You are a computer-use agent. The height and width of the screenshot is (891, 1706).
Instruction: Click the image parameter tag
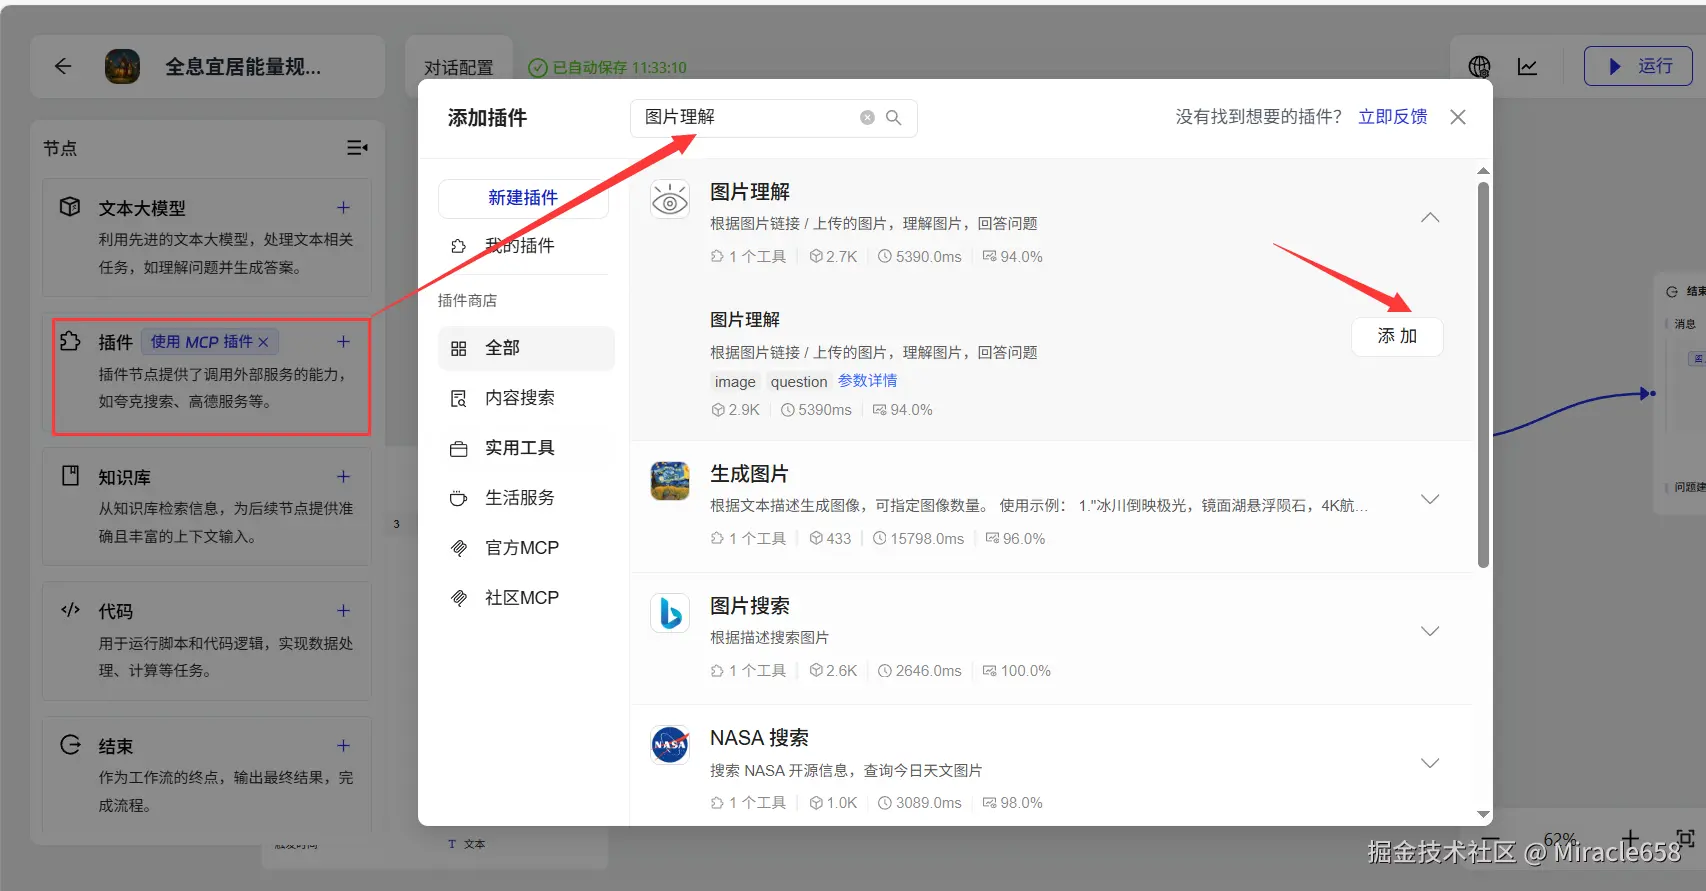[735, 381]
